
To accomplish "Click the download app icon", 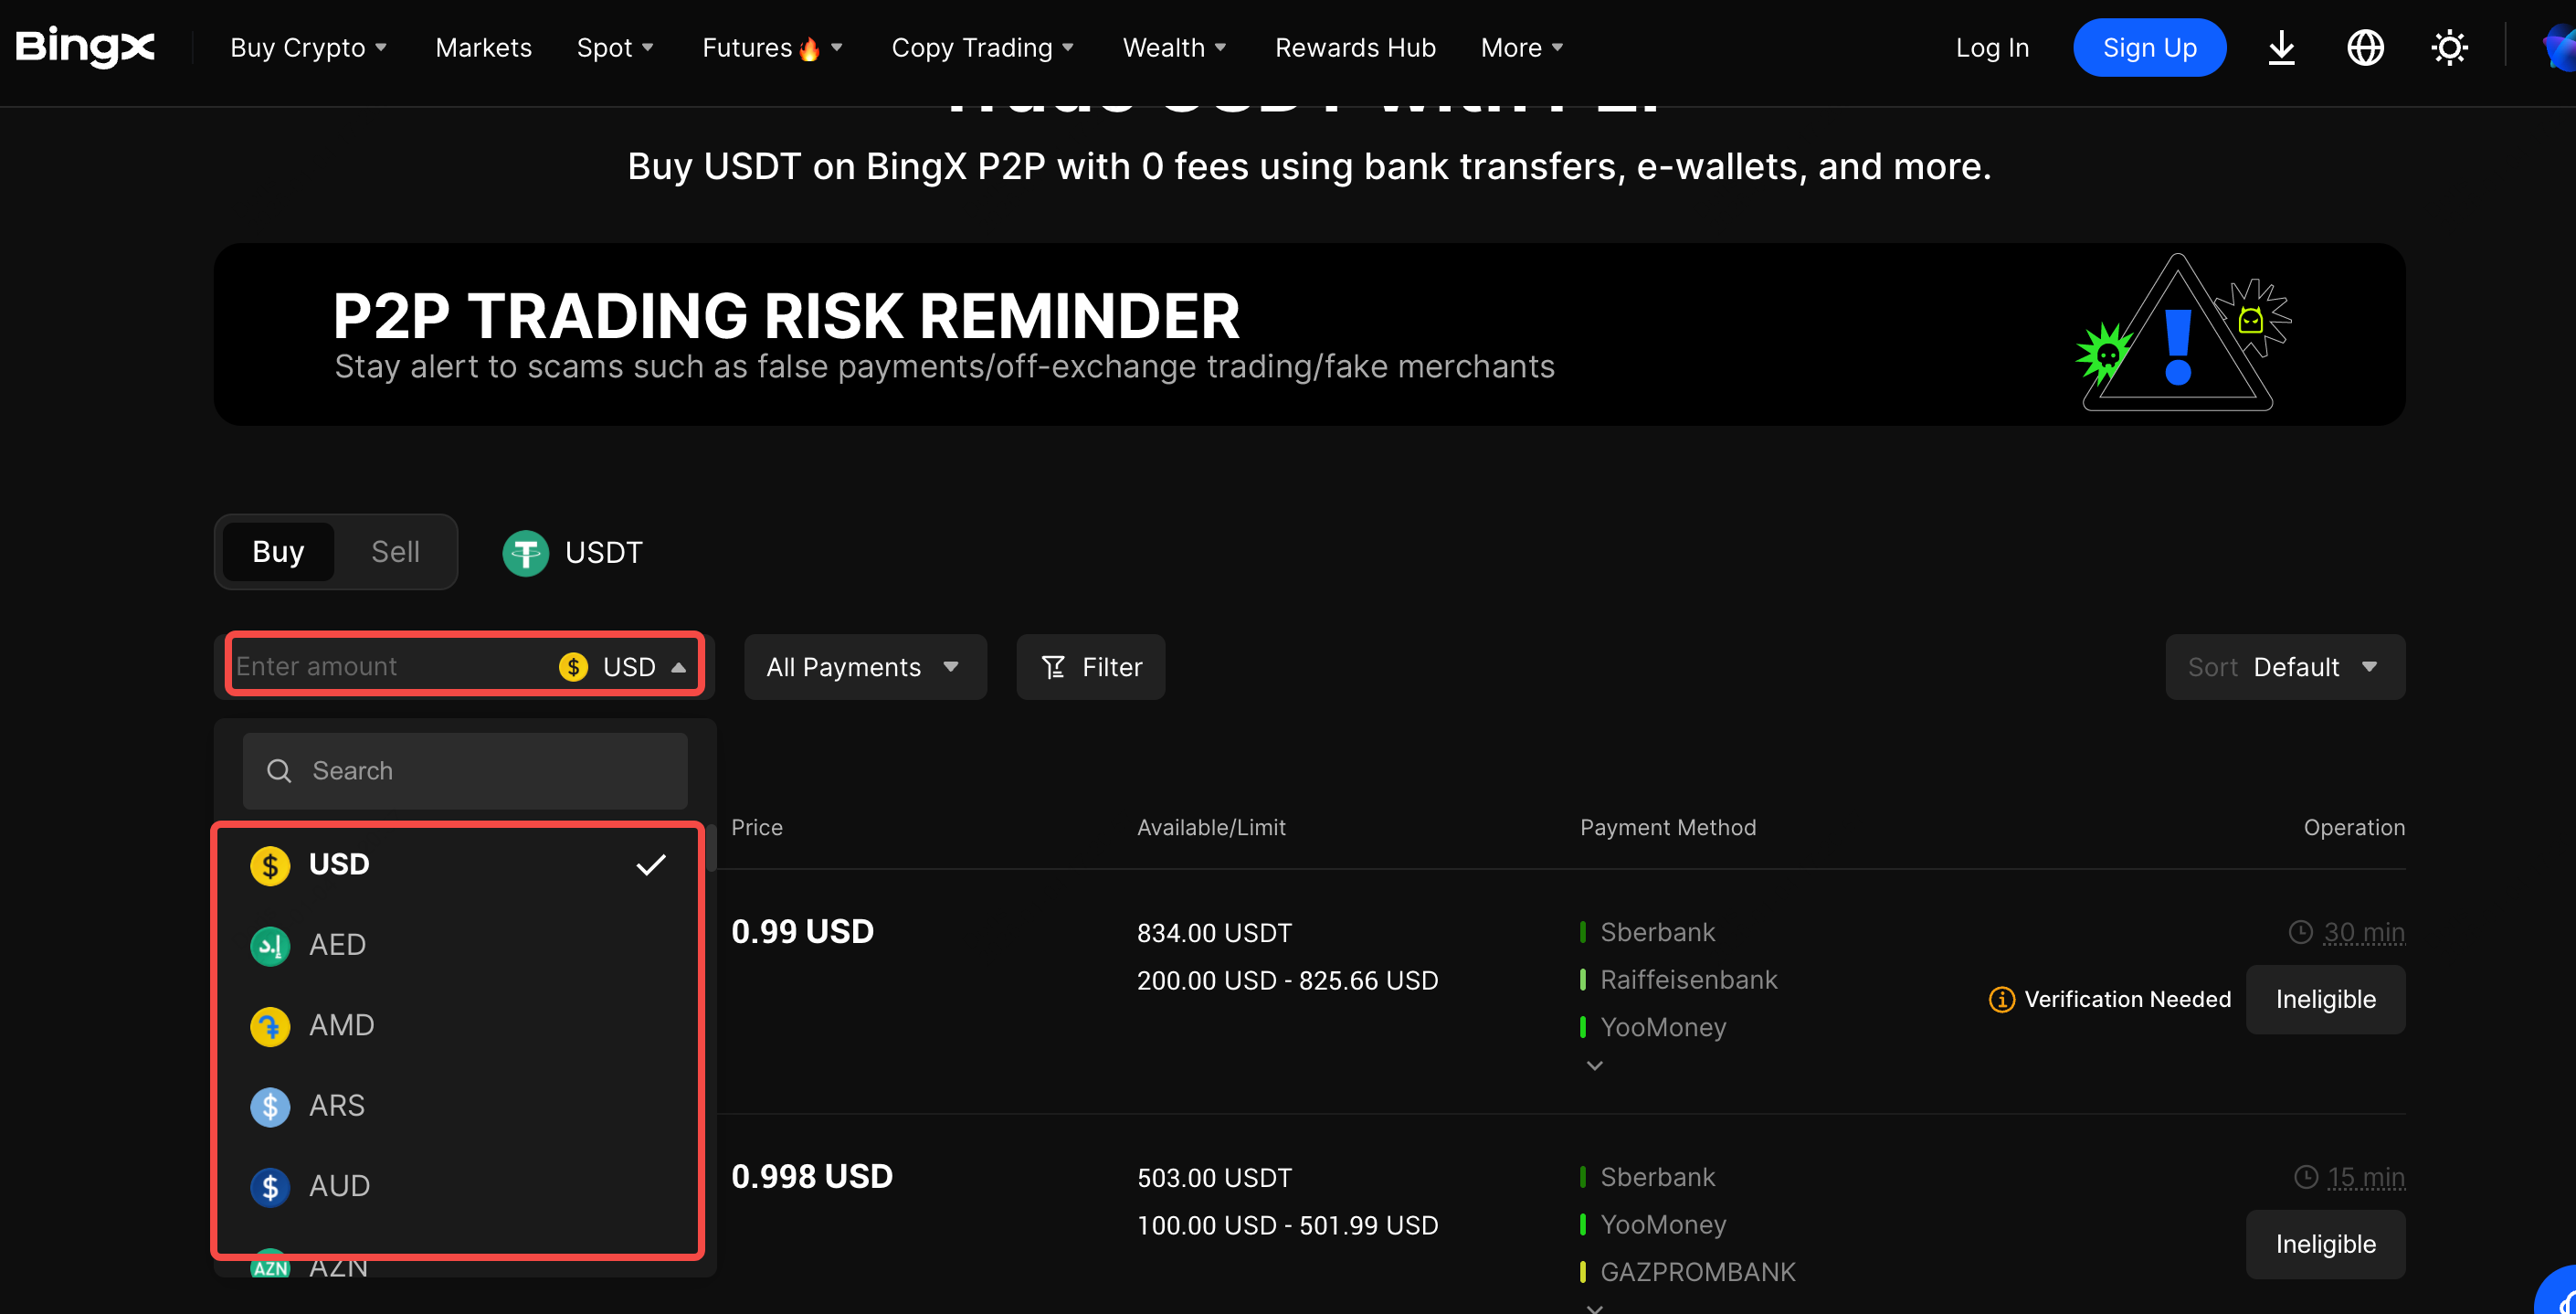I will click(2281, 47).
